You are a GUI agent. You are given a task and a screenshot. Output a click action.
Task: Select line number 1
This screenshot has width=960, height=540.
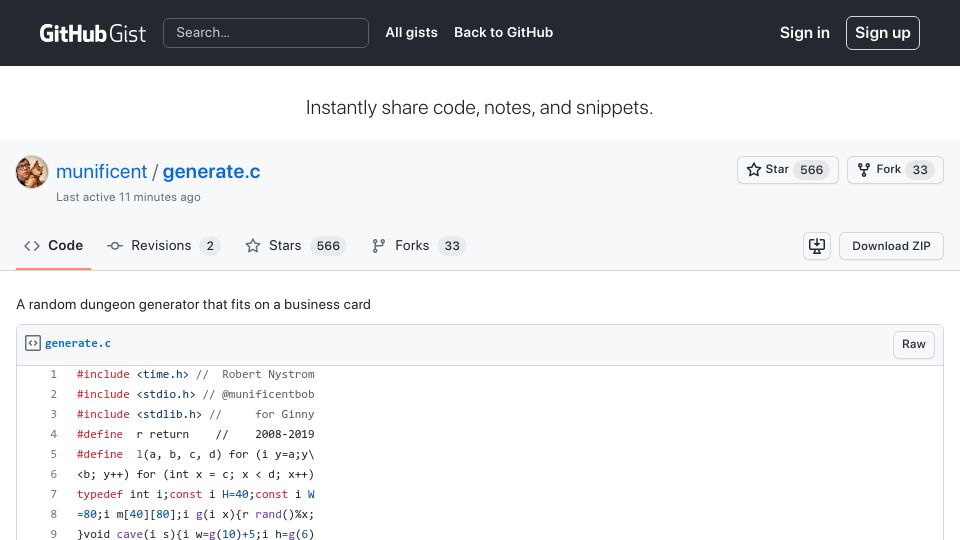(x=53, y=374)
